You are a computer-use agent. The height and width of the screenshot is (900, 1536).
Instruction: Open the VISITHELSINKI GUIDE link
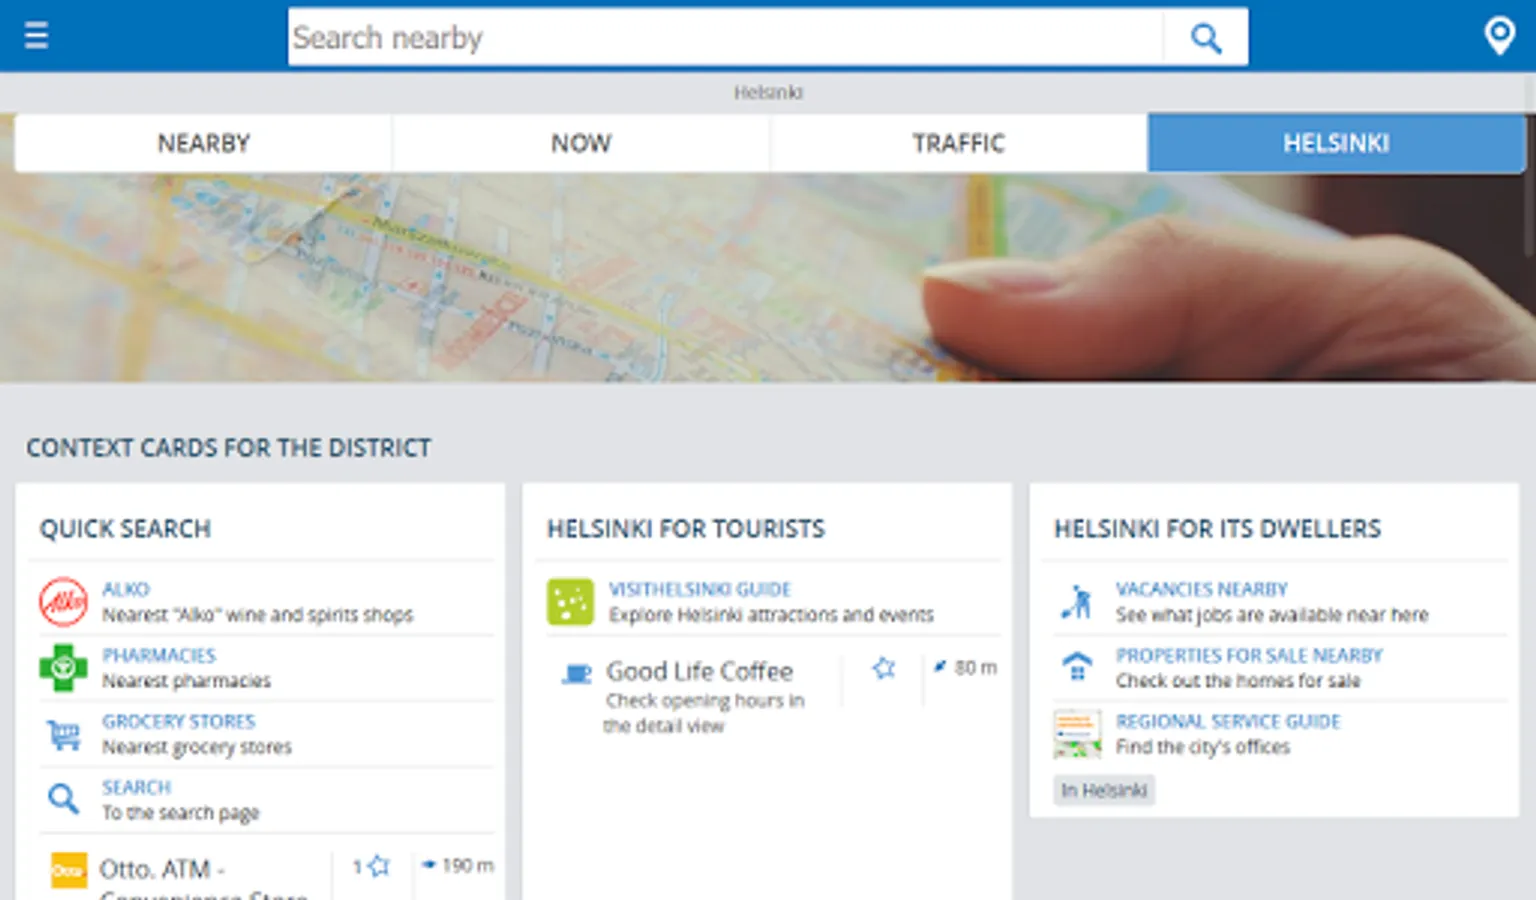tap(700, 589)
